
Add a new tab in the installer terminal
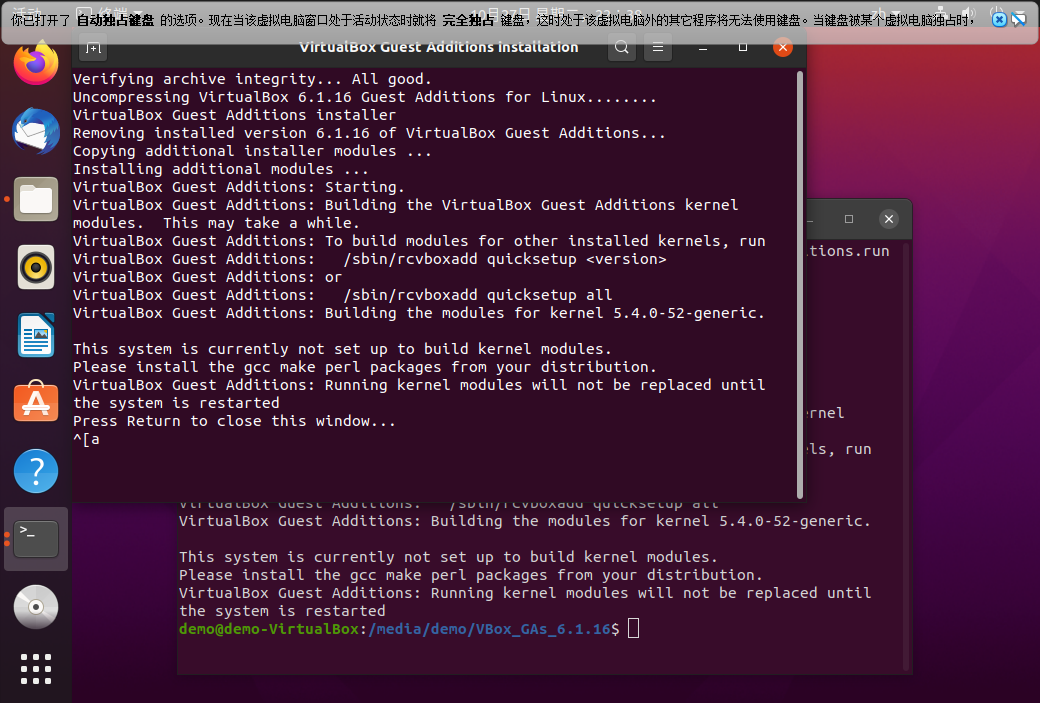(x=93, y=47)
